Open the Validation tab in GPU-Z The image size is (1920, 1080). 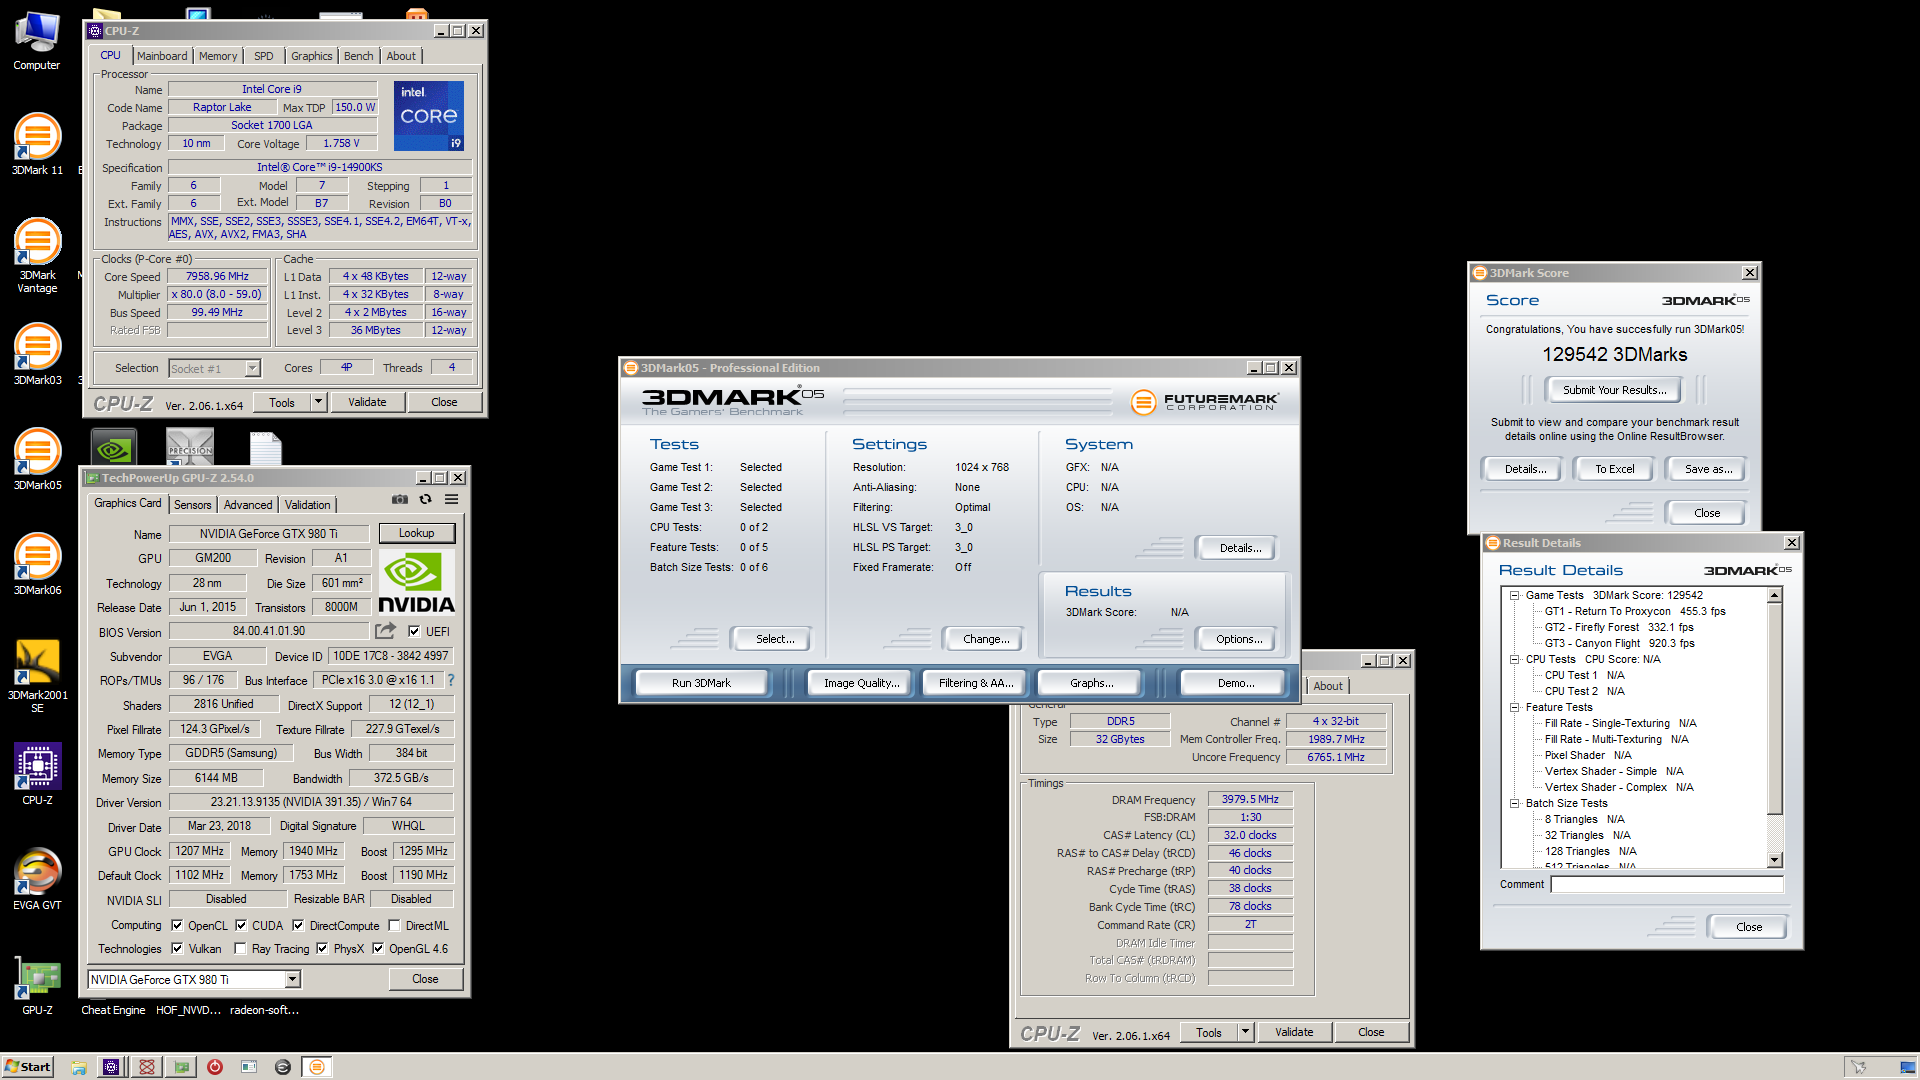tap(307, 505)
